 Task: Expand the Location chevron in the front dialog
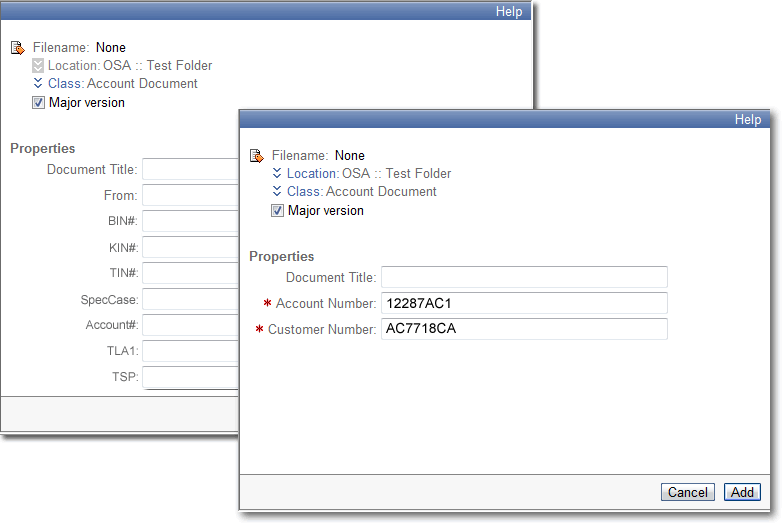tap(277, 173)
